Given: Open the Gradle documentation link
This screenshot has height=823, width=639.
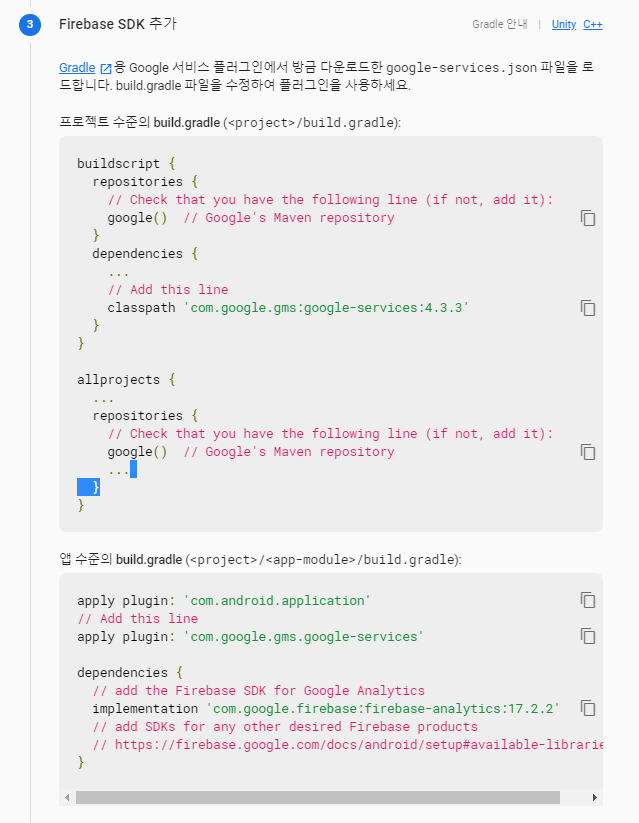Looking at the screenshot, I should click(77, 68).
